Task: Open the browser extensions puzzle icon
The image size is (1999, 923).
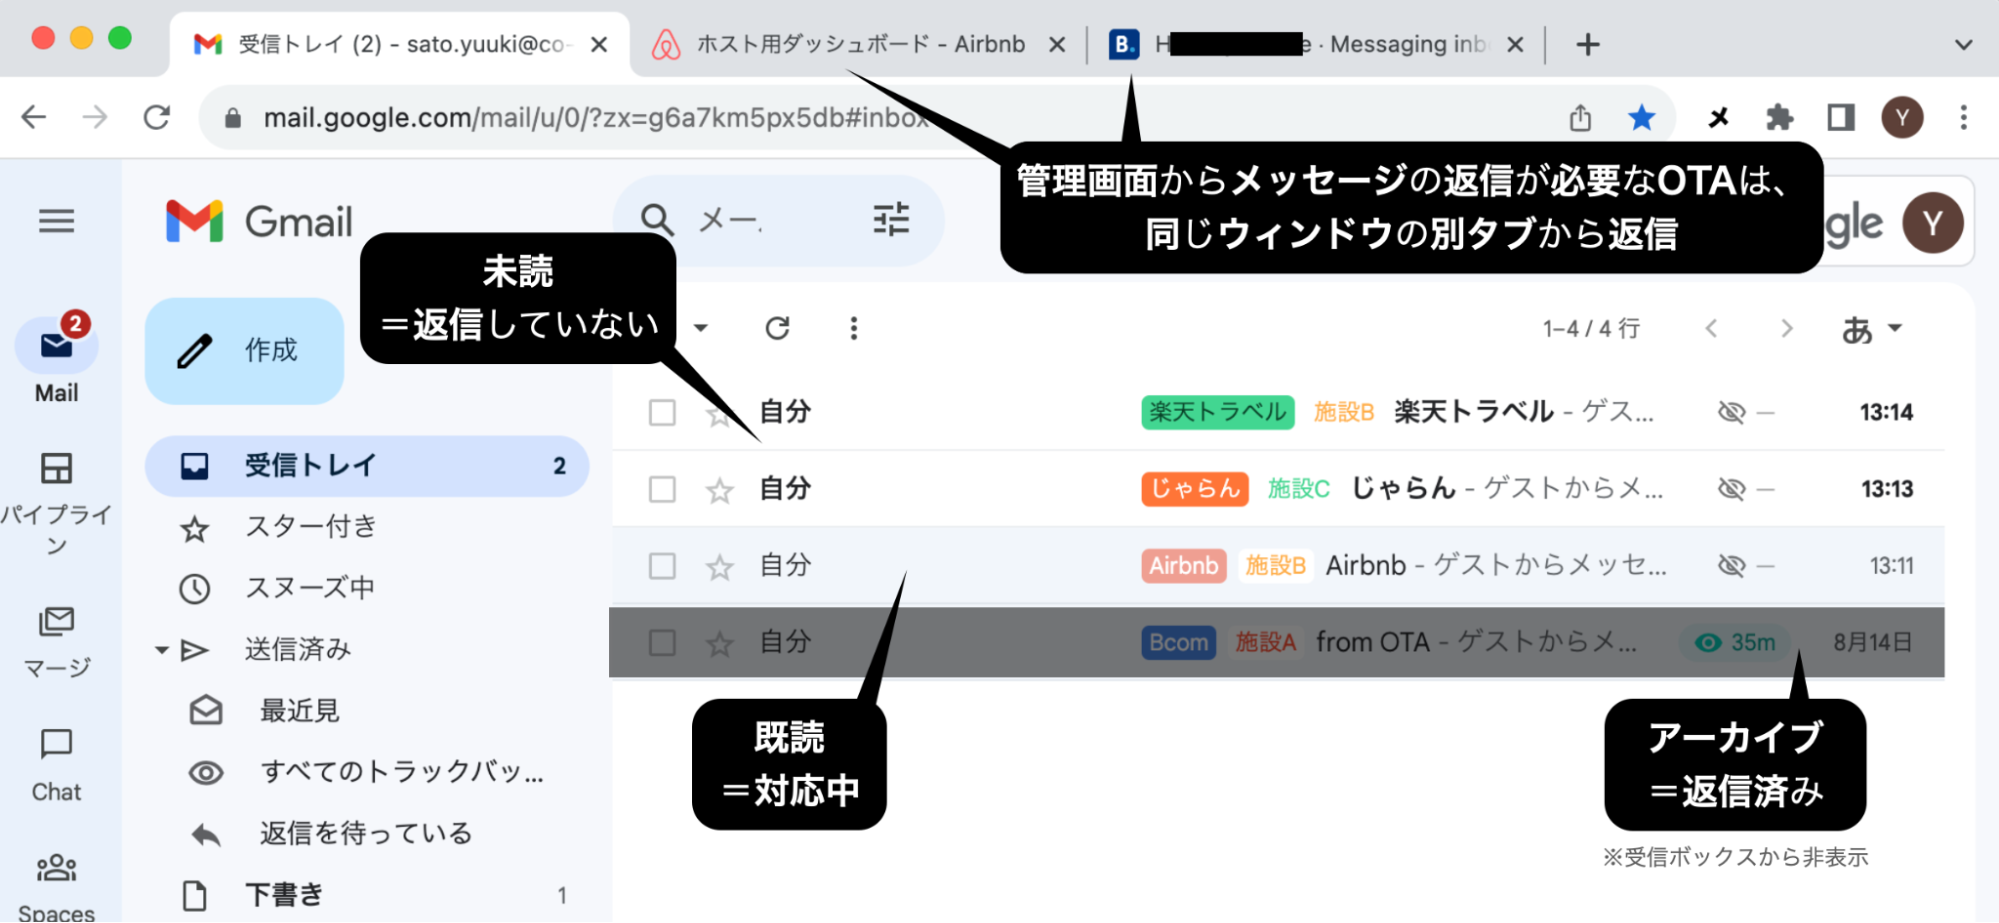Action: (1779, 118)
